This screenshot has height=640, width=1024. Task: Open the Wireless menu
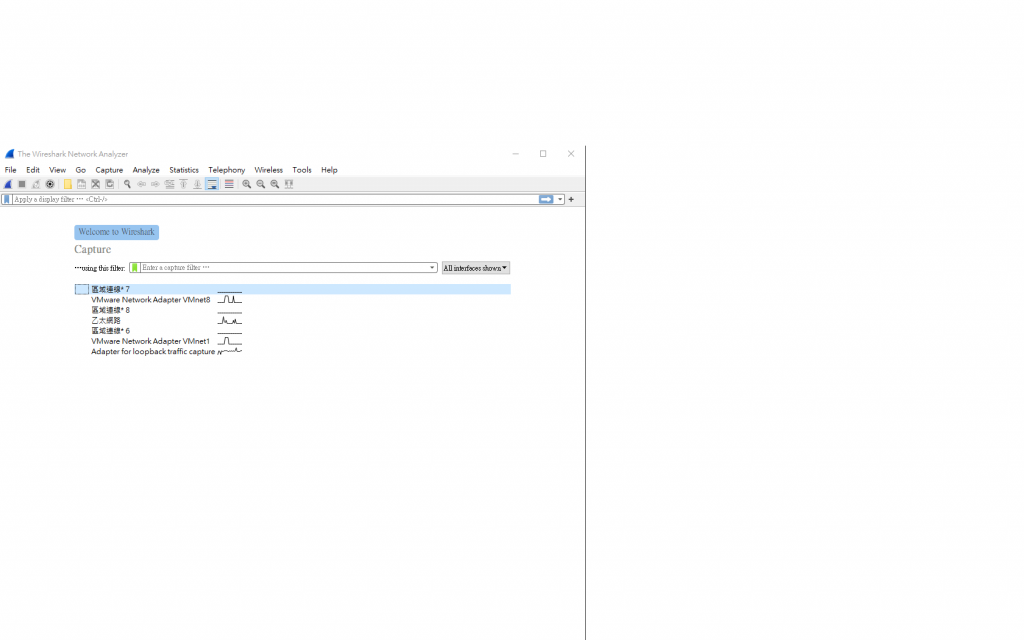[x=268, y=170]
